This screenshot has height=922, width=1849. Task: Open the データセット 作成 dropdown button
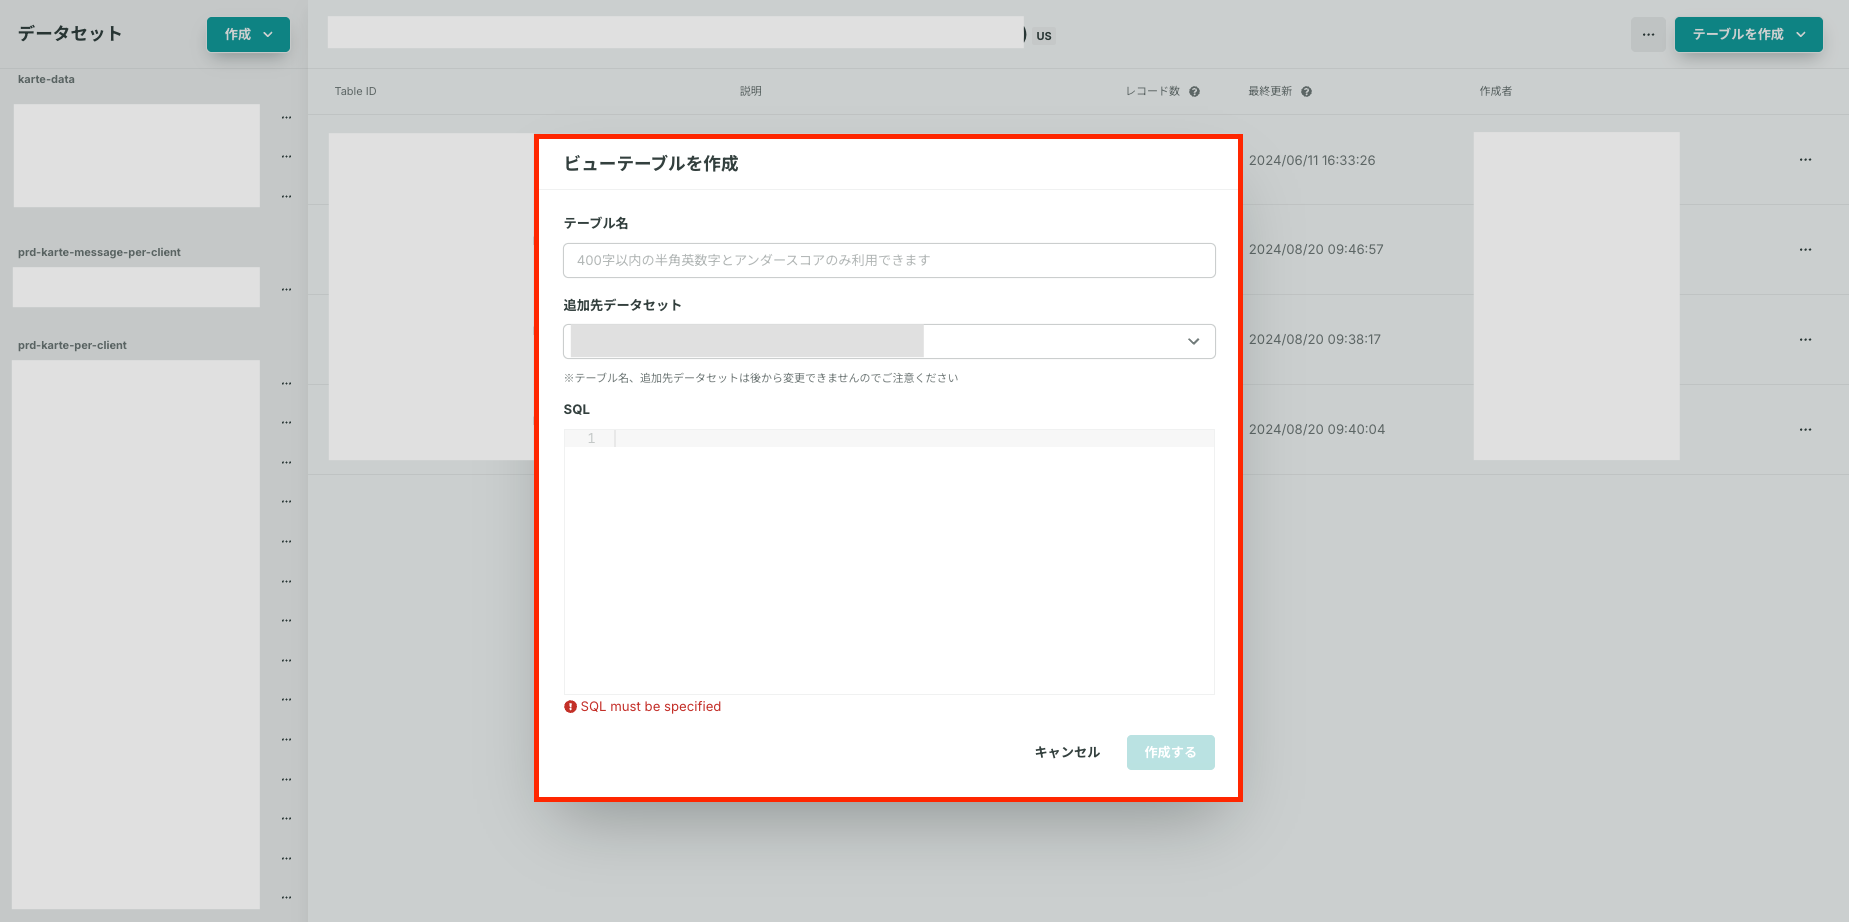pos(248,34)
